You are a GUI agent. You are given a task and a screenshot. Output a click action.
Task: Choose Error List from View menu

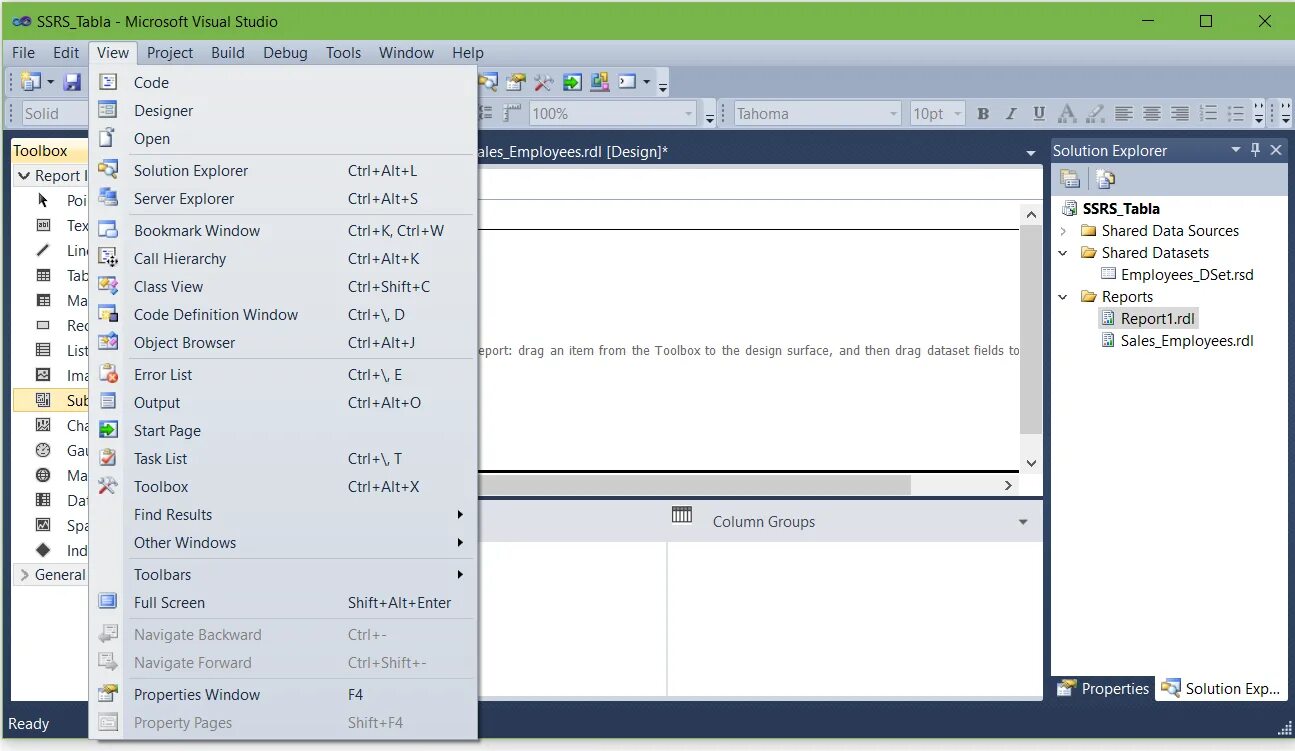pyautogui.click(x=285, y=375)
